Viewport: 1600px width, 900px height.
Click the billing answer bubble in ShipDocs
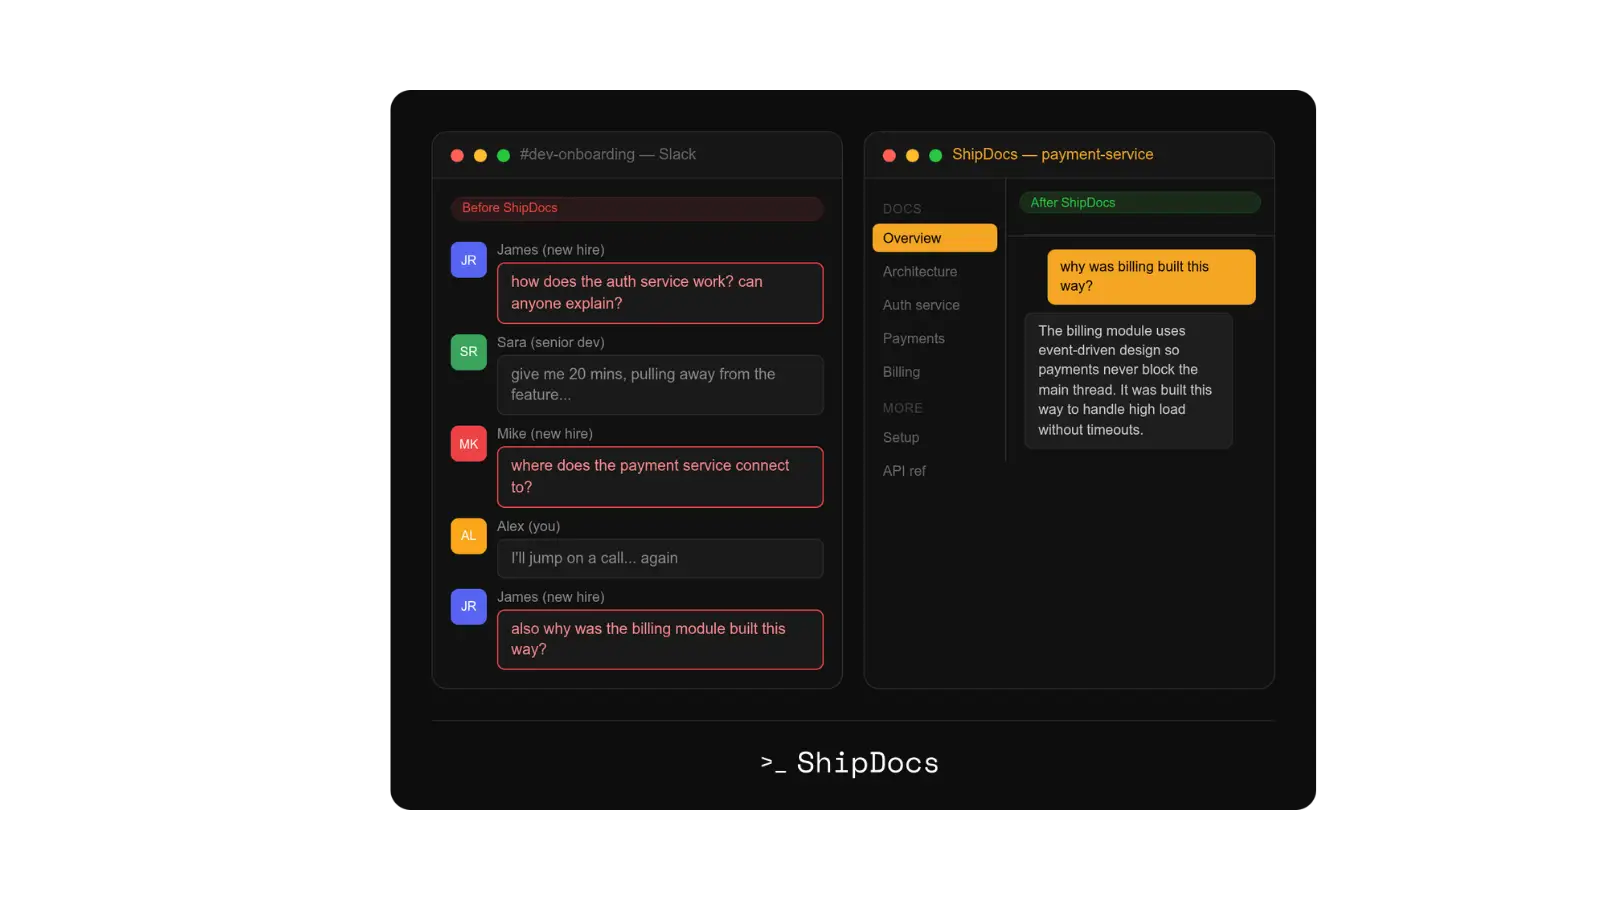(1128, 380)
